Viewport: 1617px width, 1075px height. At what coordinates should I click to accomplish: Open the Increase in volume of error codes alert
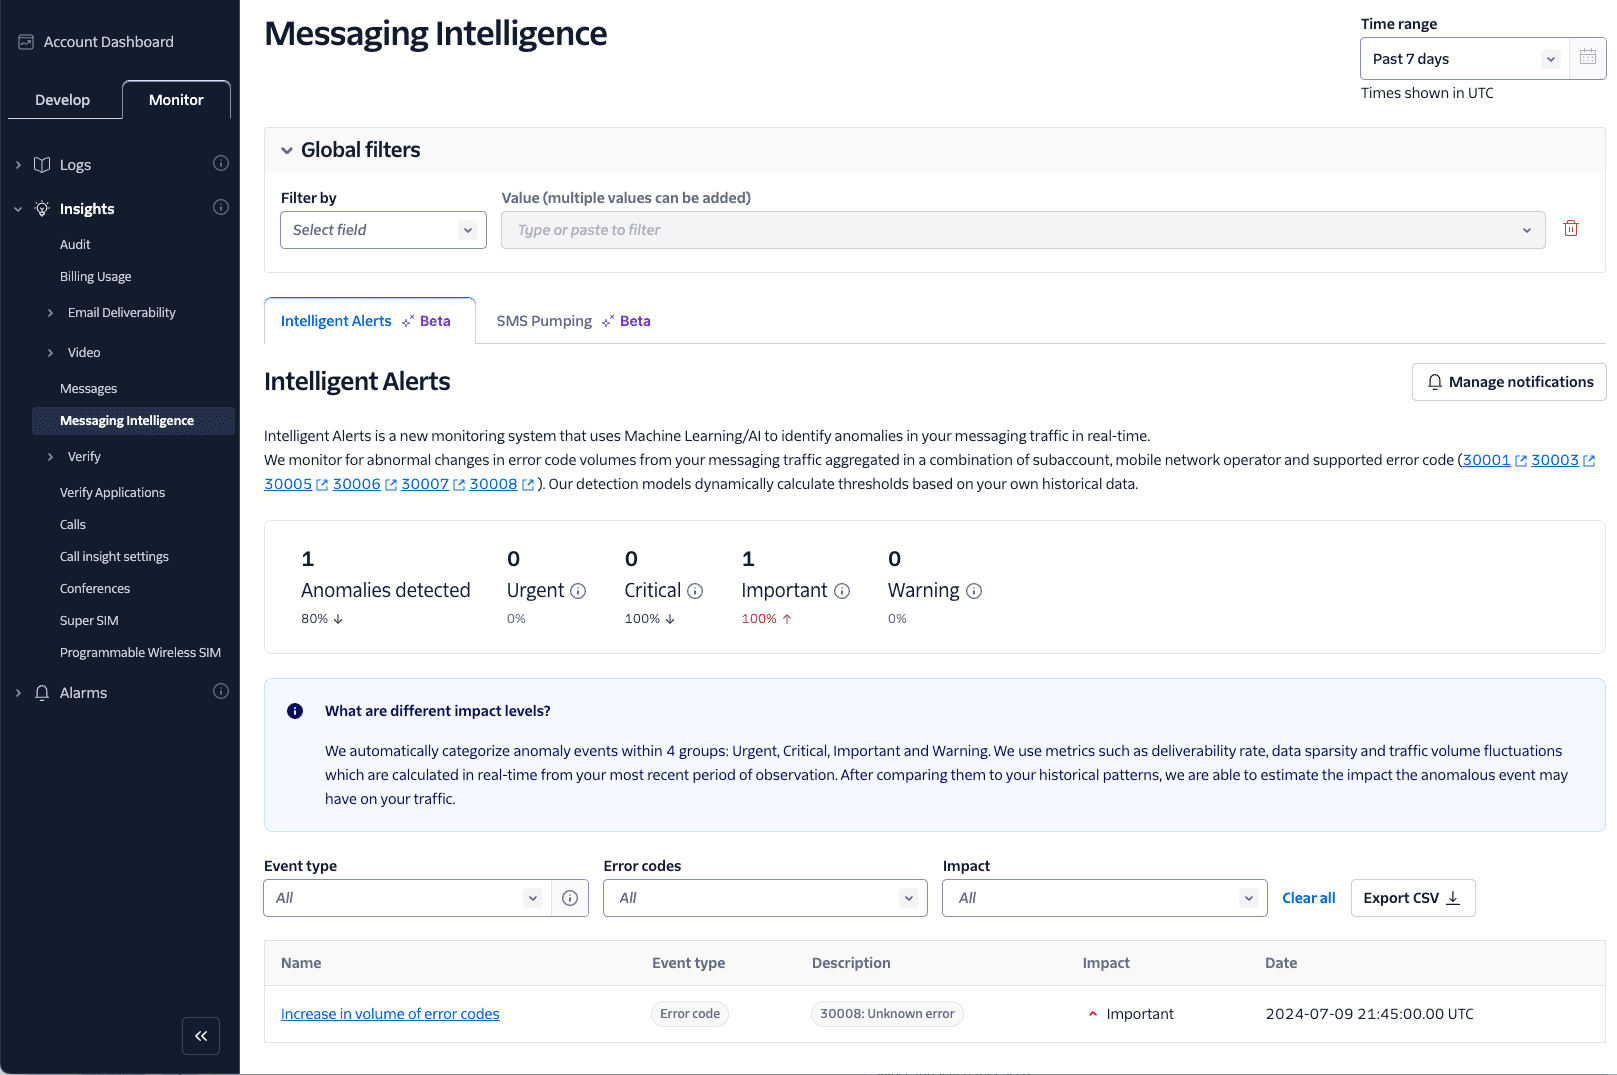[389, 1013]
